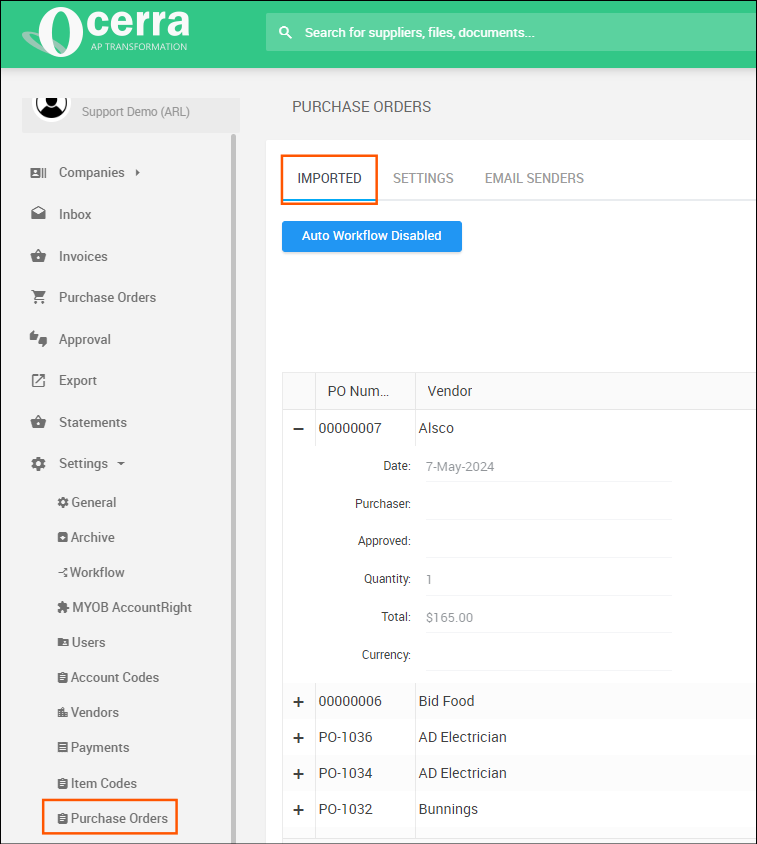Click the Quantity value 1
The image size is (757, 844).
click(x=429, y=580)
